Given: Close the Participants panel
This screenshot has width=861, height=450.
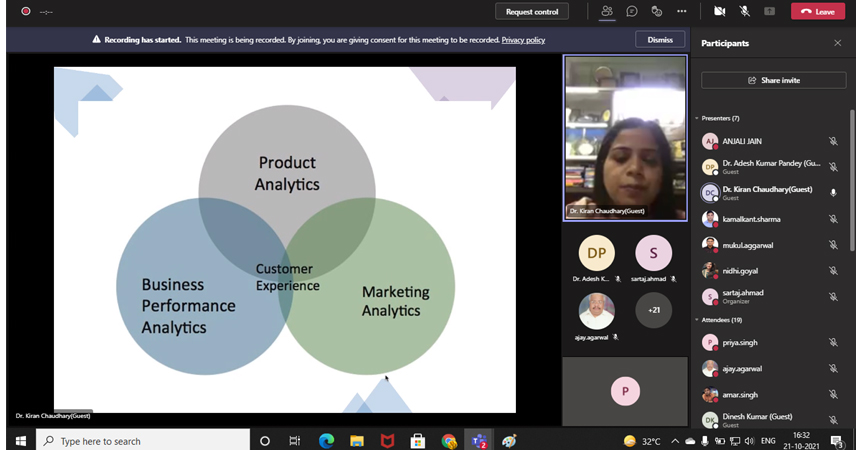Looking at the screenshot, I should coord(838,43).
